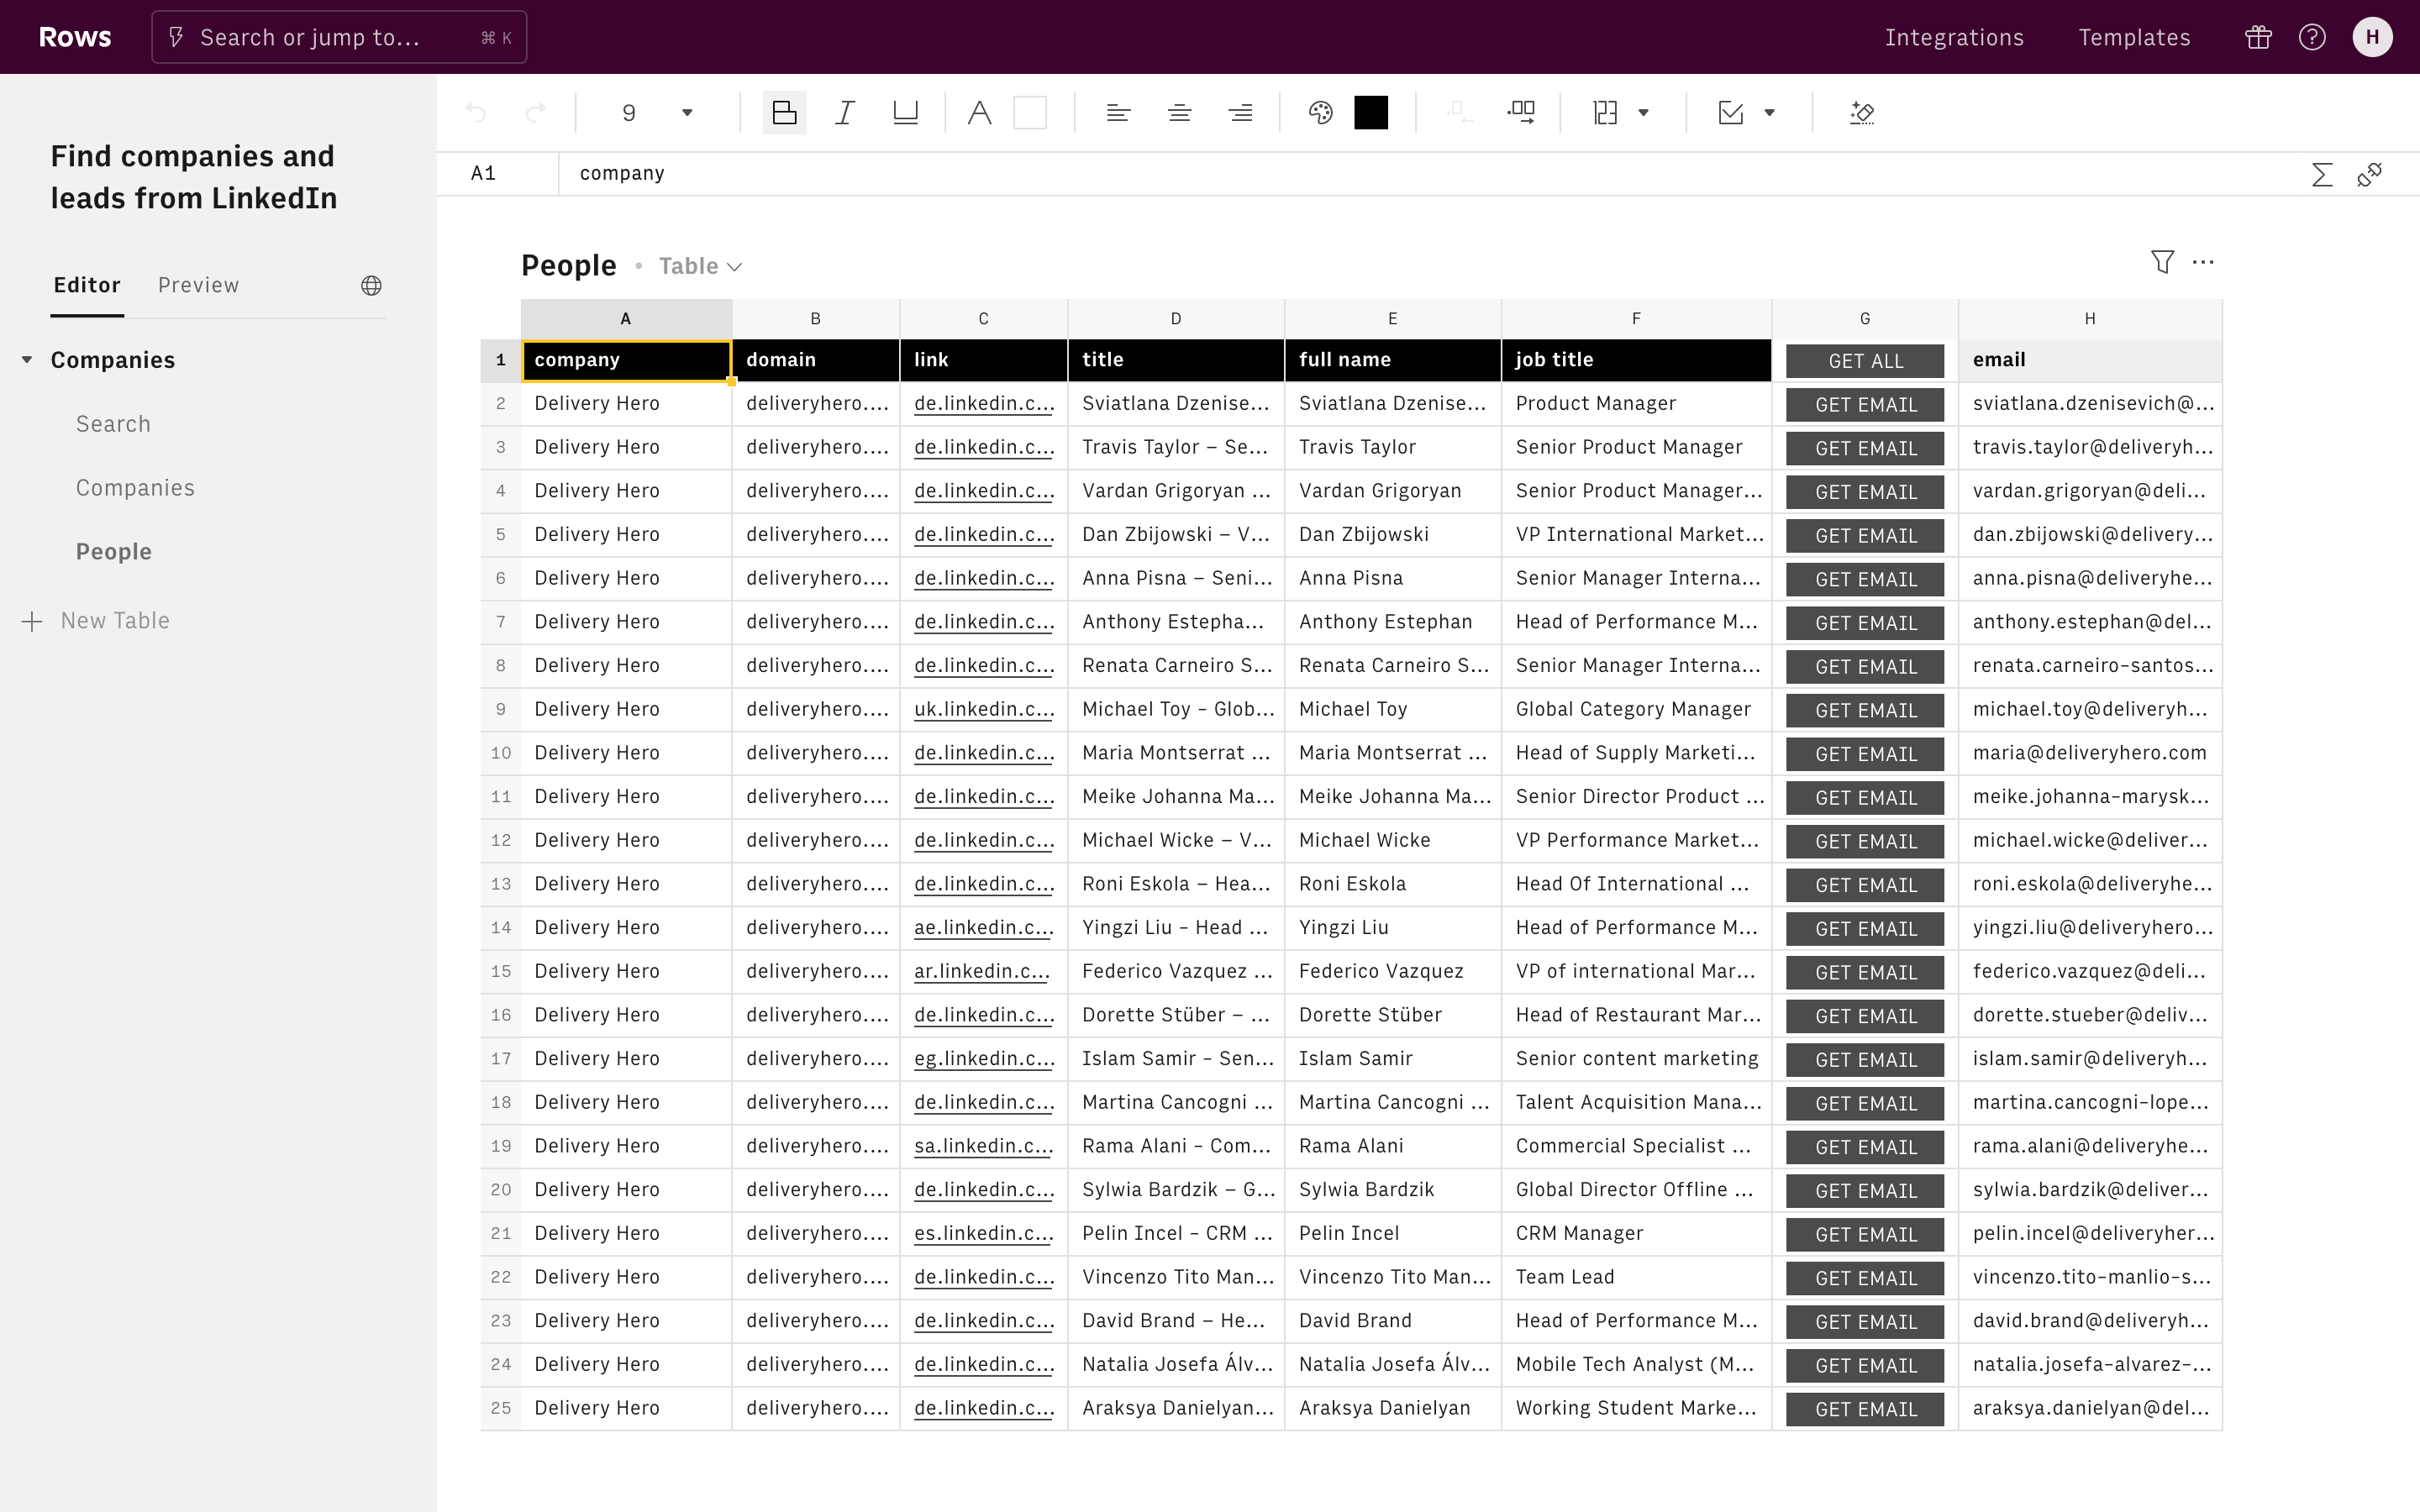Click the undo arrow icon
This screenshot has width=2420, height=1512.
coord(476,113)
